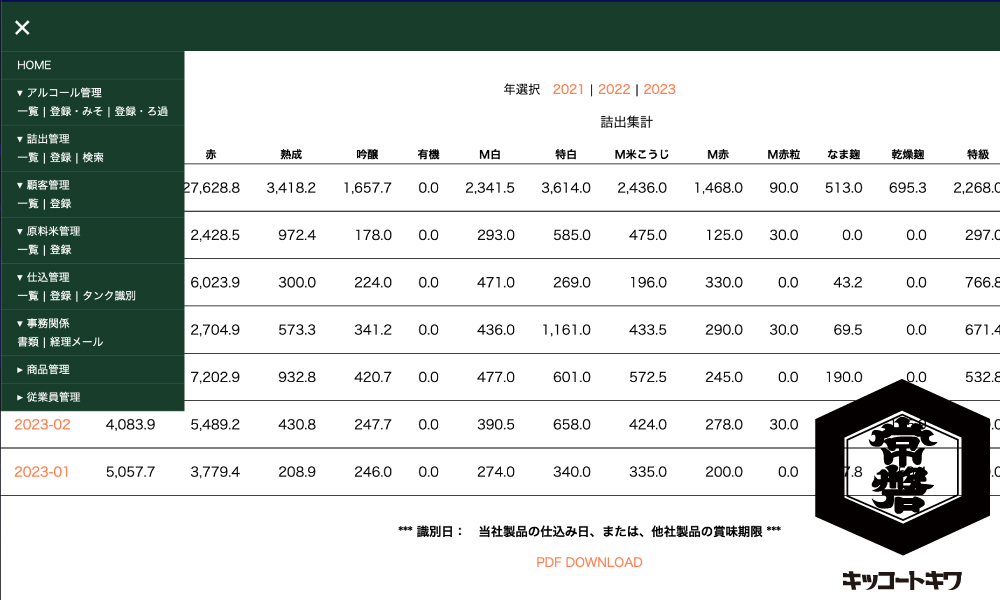Click the PDF DOWNLOAD link
The height and width of the screenshot is (600, 1000).
tap(589, 562)
